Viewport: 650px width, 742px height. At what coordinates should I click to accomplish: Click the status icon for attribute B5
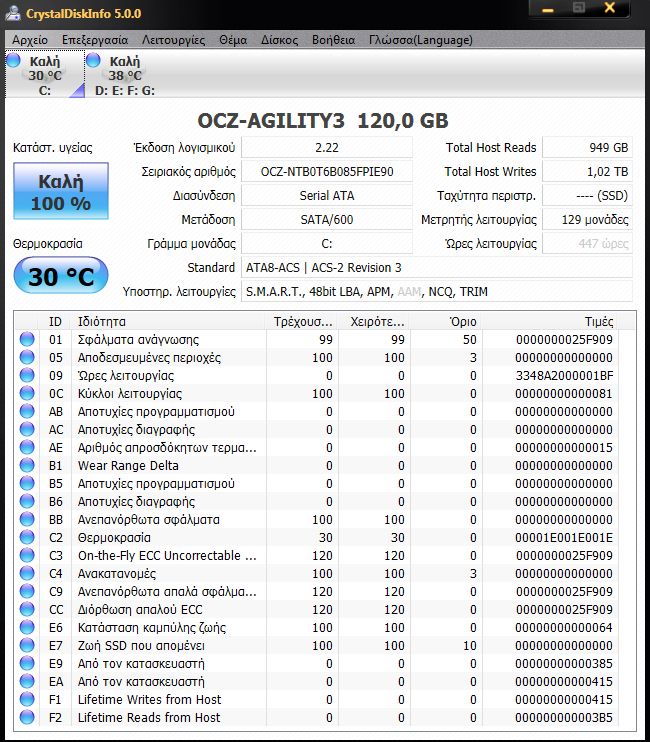pyautogui.click(x=27, y=483)
